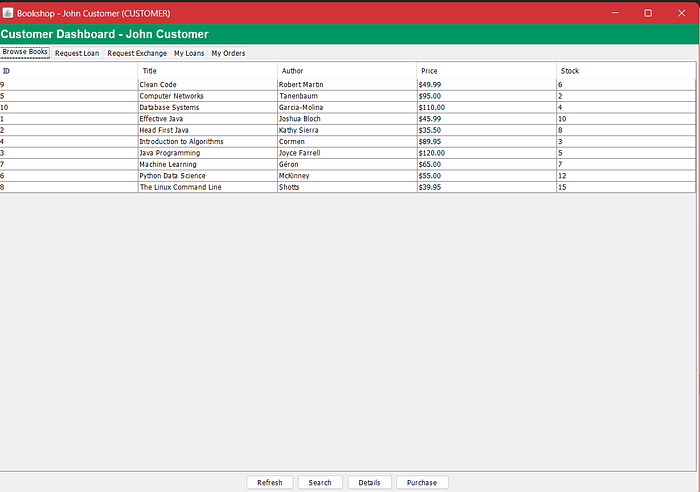The height and width of the screenshot is (492, 700).
Task: Click author cell Shotts
Action: click(x=347, y=187)
